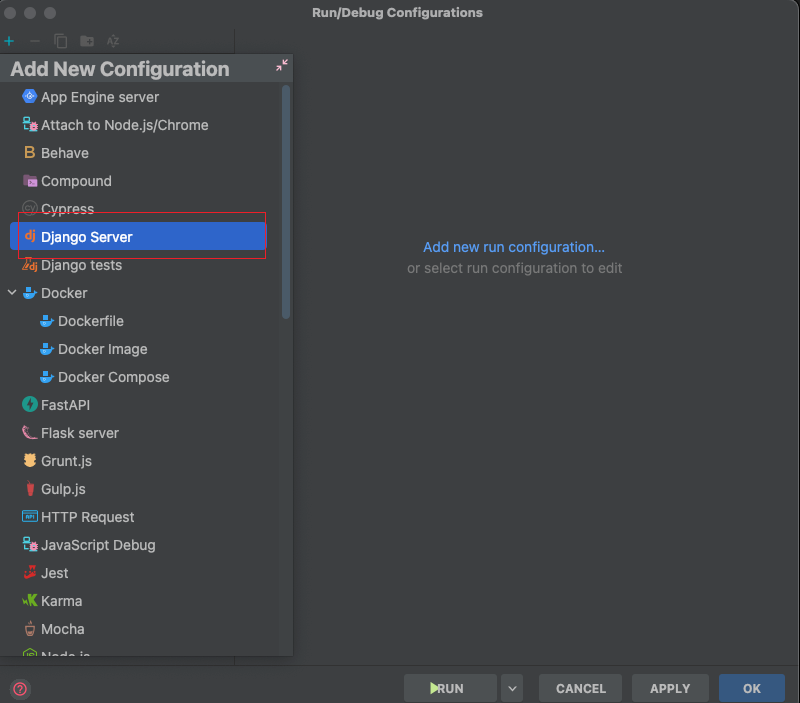Click the Docker Image whale icon
The height and width of the screenshot is (703, 800).
pyautogui.click(x=47, y=349)
